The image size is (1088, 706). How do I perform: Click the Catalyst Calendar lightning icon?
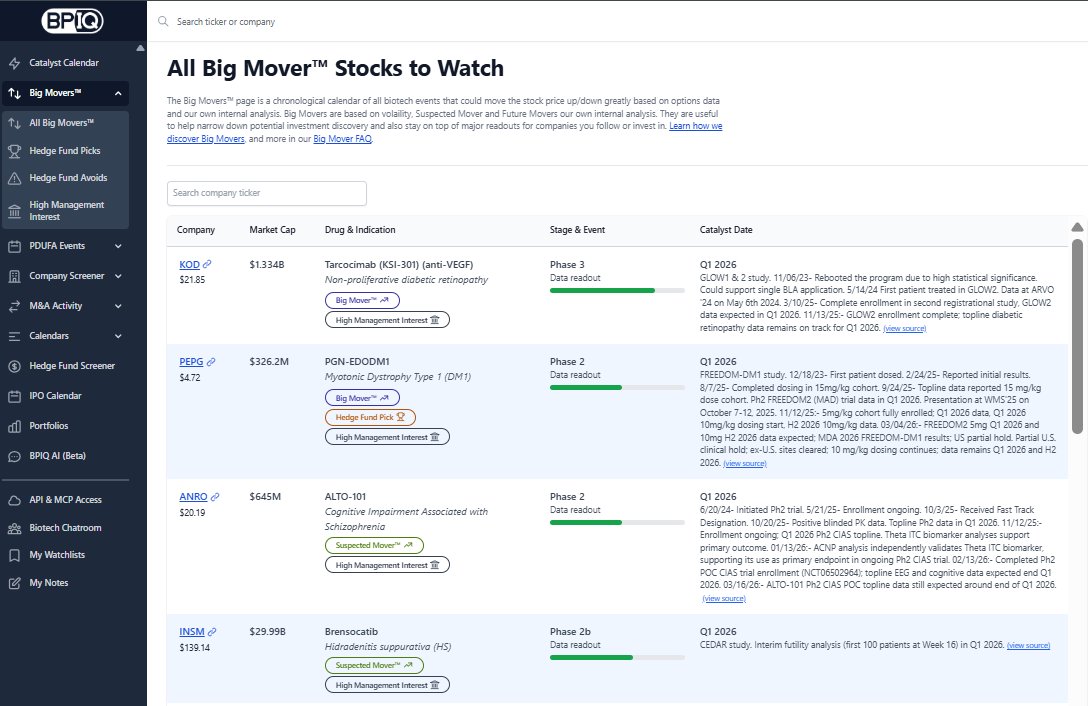[15, 63]
